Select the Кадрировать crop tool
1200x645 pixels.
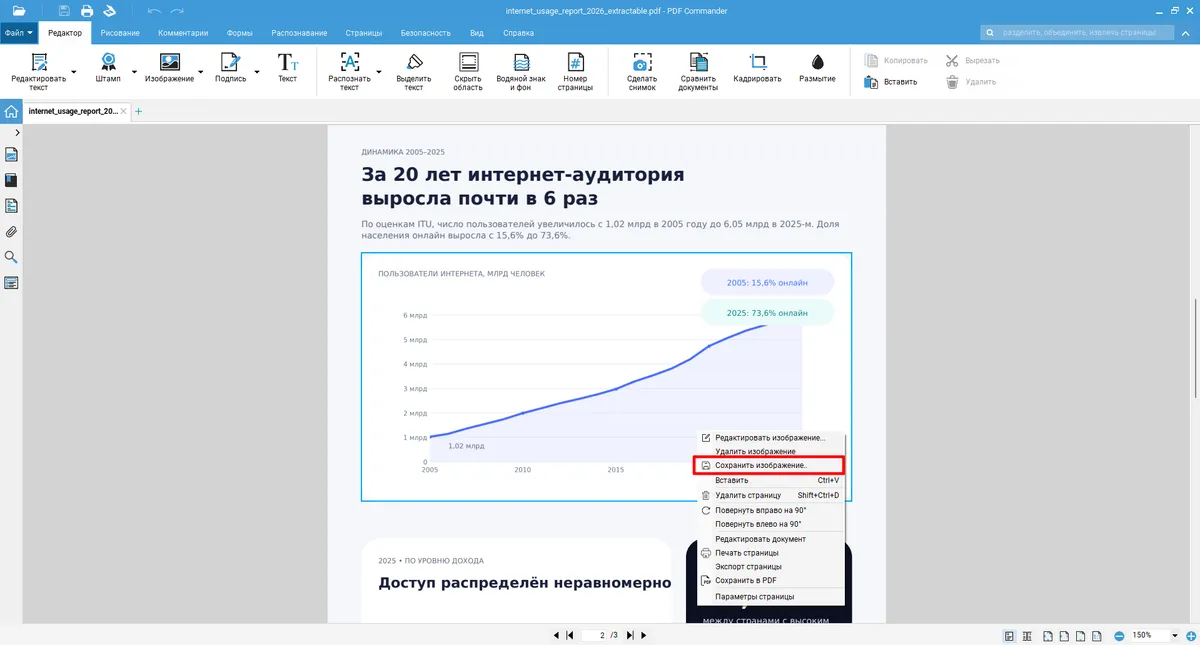757,68
